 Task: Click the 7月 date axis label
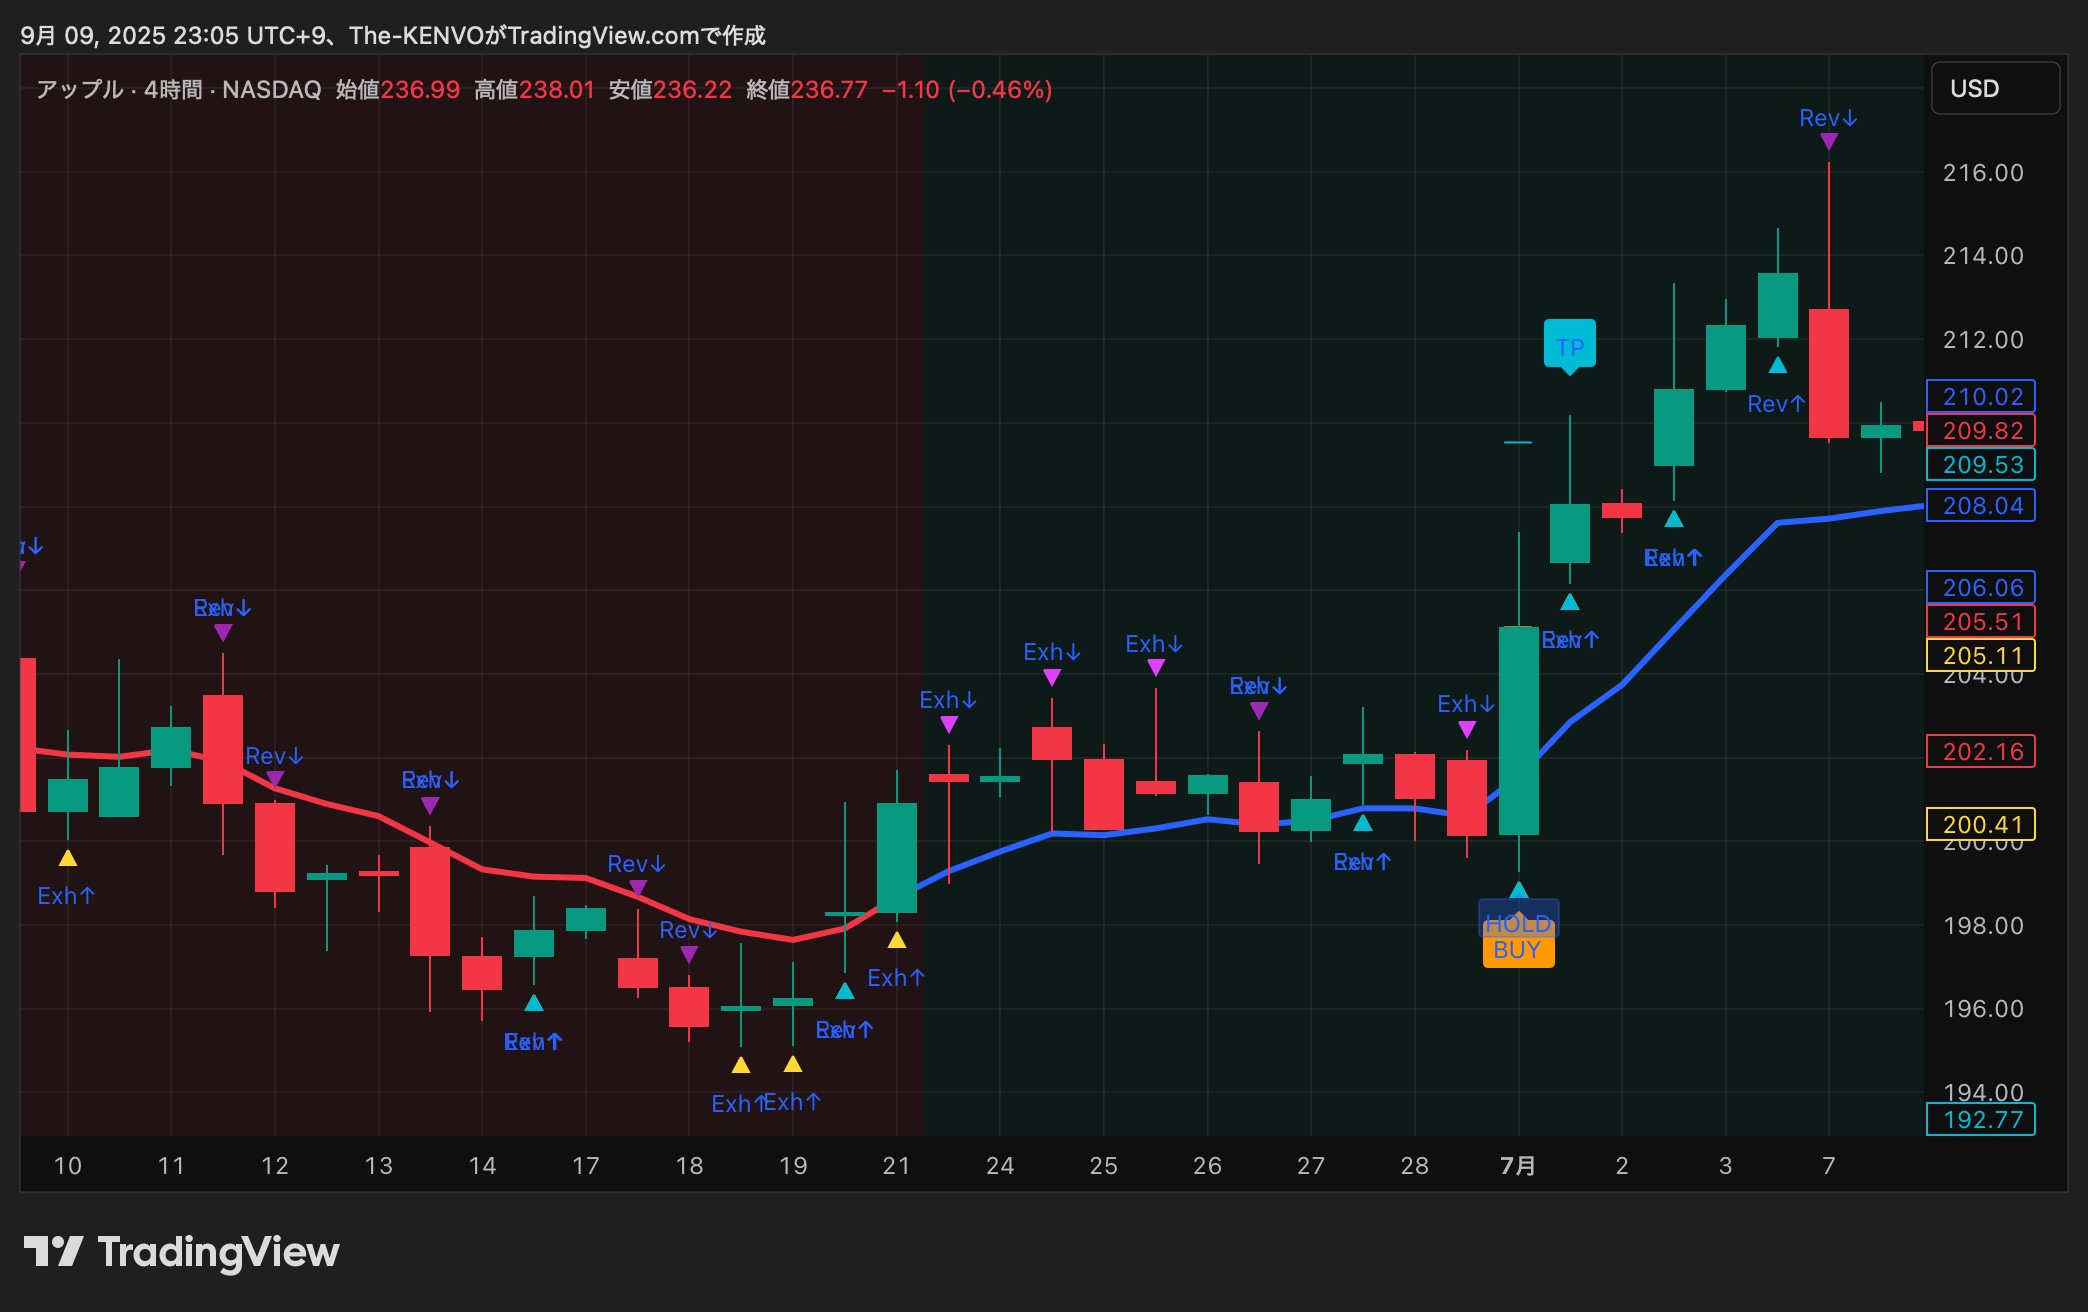[x=1517, y=1166]
